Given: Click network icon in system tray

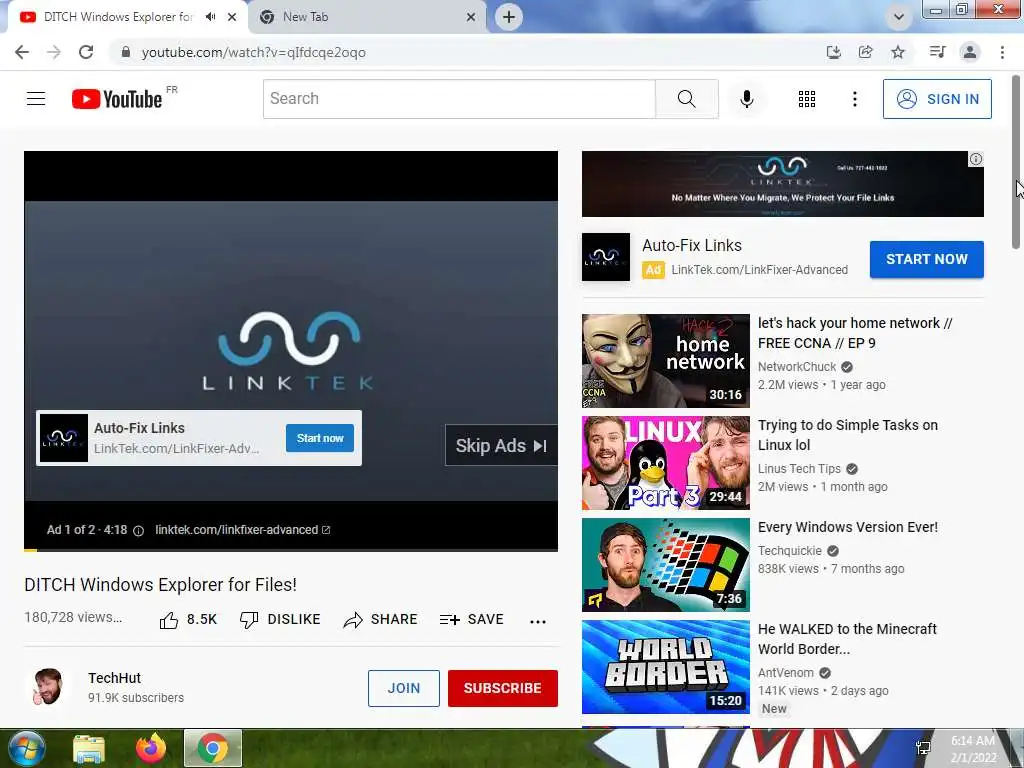Looking at the screenshot, I should pos(923,748).
